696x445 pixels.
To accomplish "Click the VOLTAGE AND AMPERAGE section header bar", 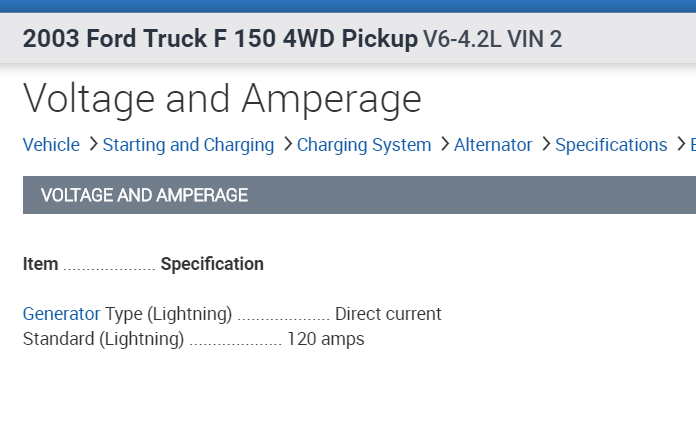I will (359, 195).
